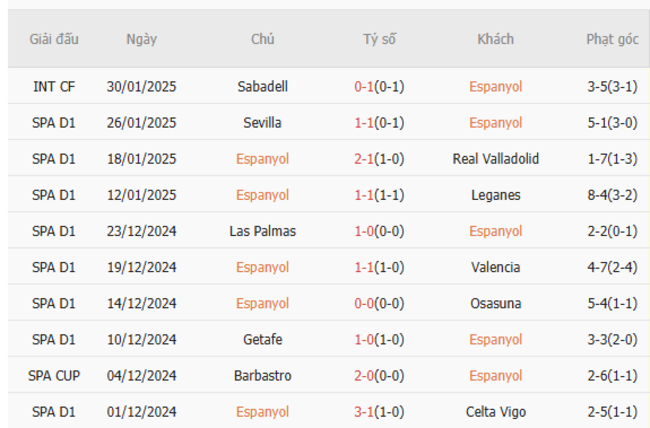Click the Ngày column header
The image size is (650, 428).
point(141,40)
